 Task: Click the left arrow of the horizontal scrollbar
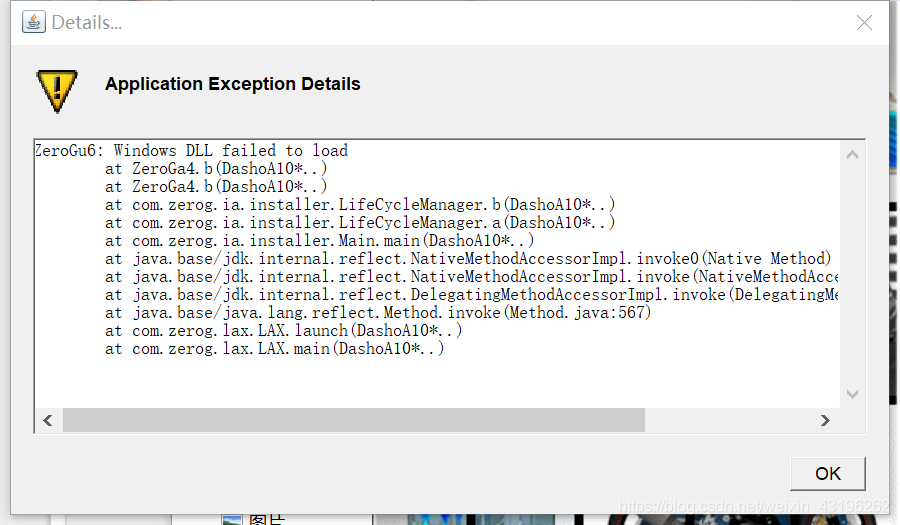[x=48, y=421]
